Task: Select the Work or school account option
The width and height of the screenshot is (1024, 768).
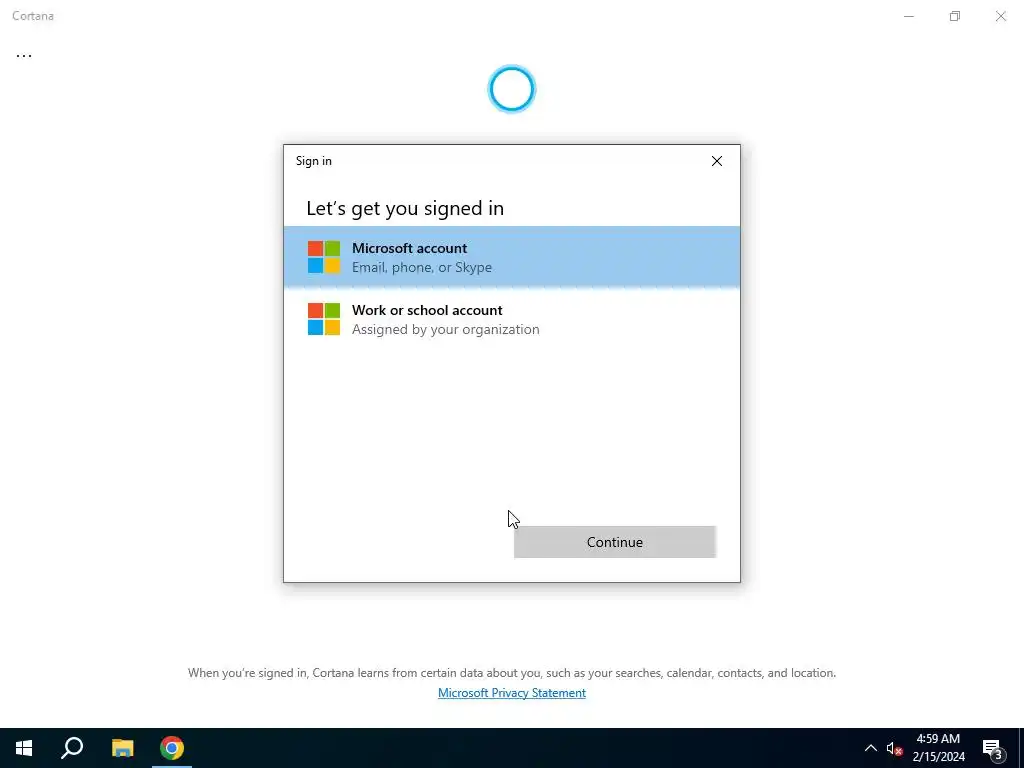Action: pos(511,319)
